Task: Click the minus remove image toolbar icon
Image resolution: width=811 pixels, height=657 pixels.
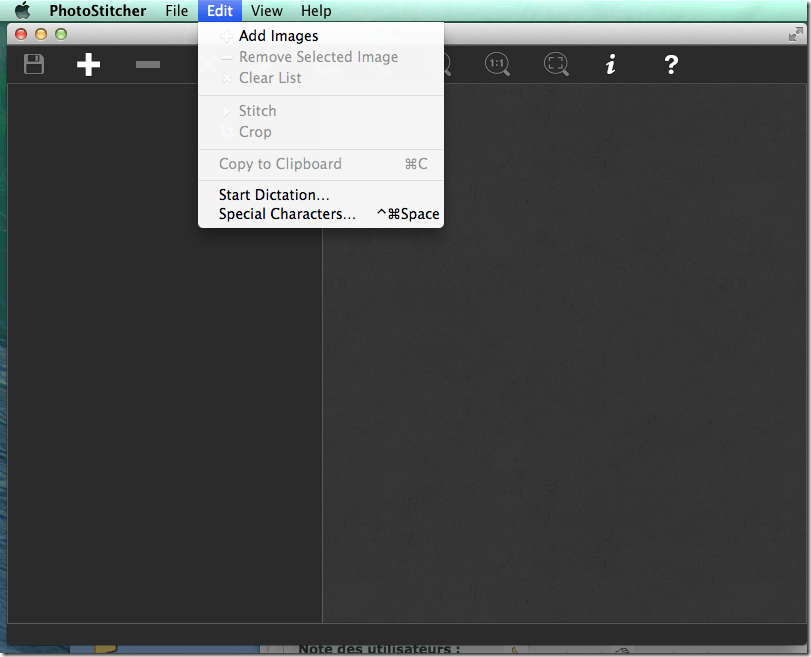Action: coord(148,65)
